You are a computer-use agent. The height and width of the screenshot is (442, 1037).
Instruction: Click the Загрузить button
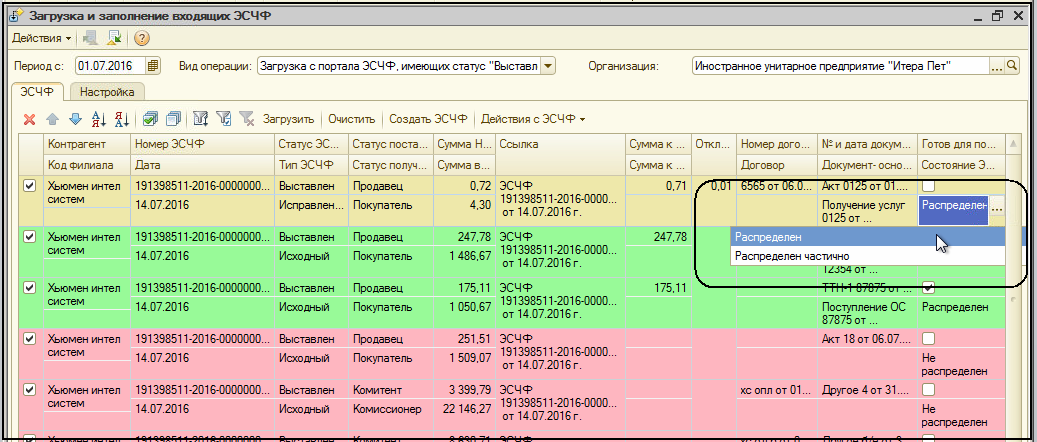pos(288,119)
